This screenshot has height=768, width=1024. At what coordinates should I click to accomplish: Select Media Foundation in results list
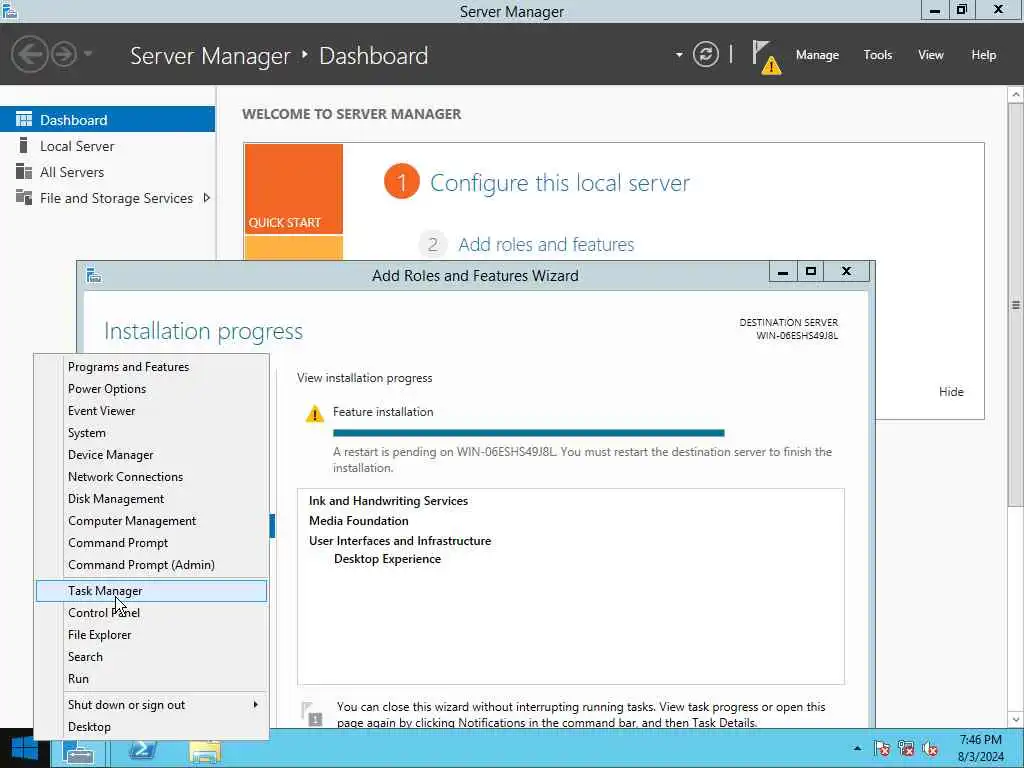tap(359, 520)
